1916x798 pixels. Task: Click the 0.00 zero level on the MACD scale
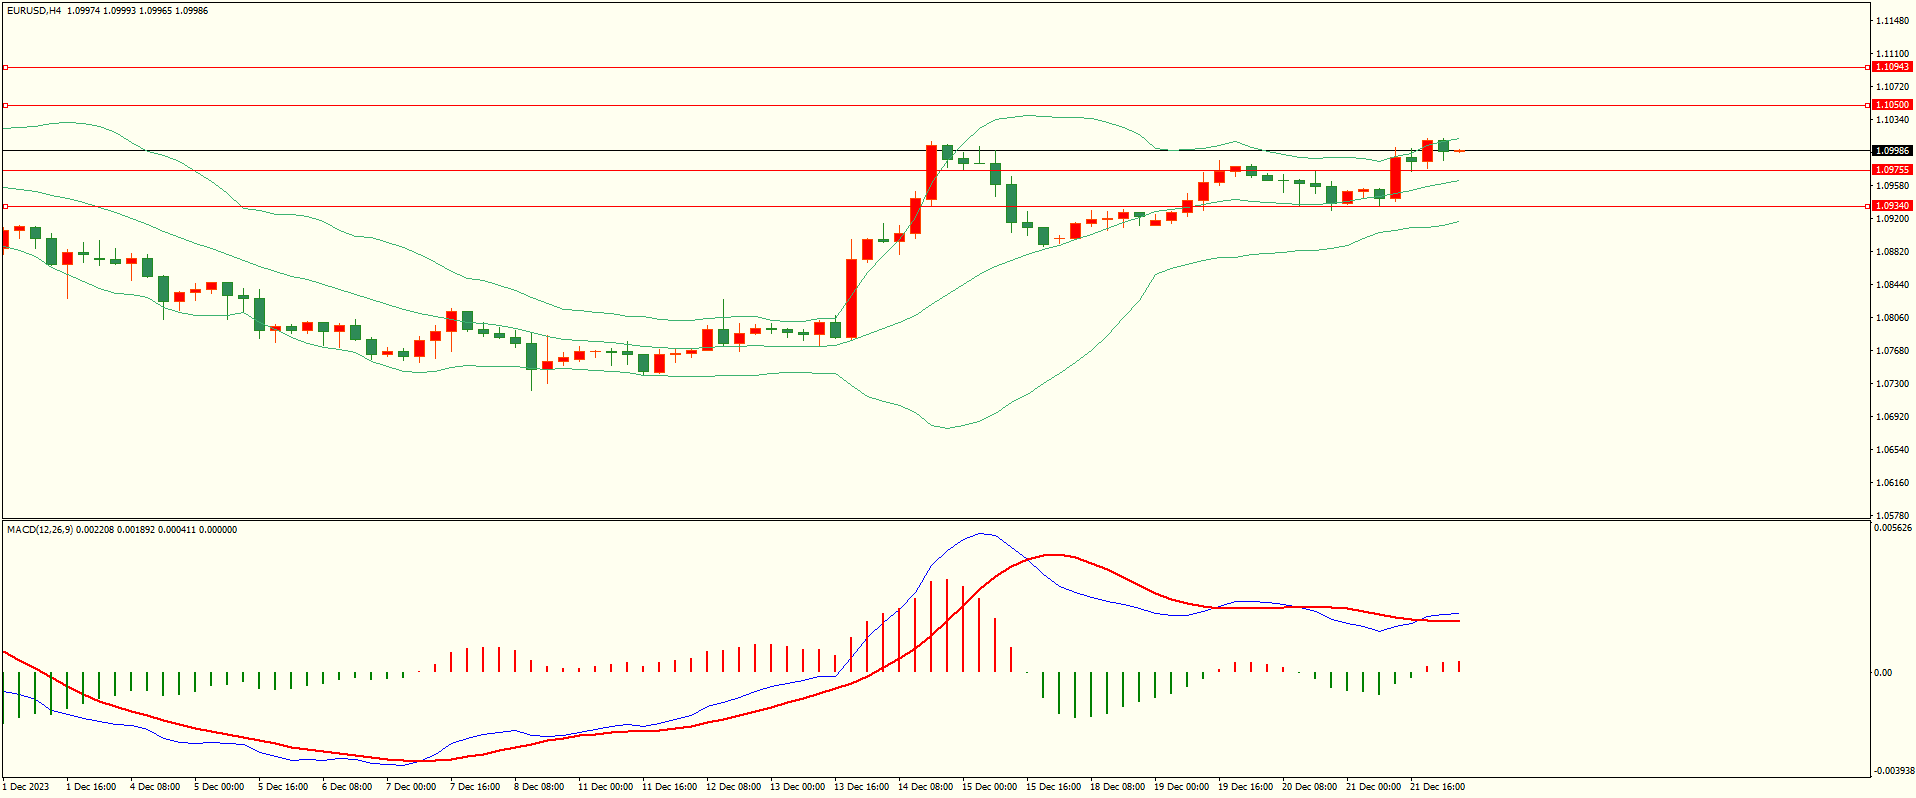pos(1883,673)
